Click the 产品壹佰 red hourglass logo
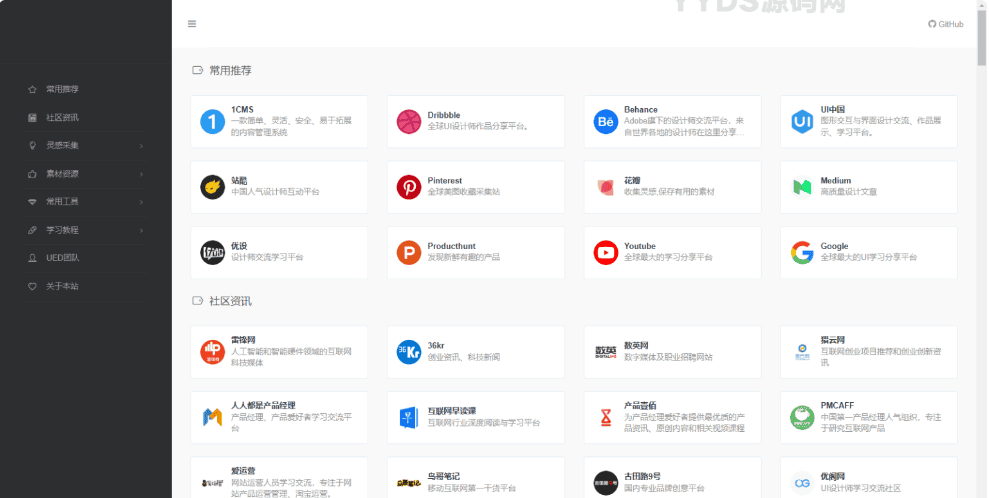This screenshot has height=498, width=989. coord(606,417)
